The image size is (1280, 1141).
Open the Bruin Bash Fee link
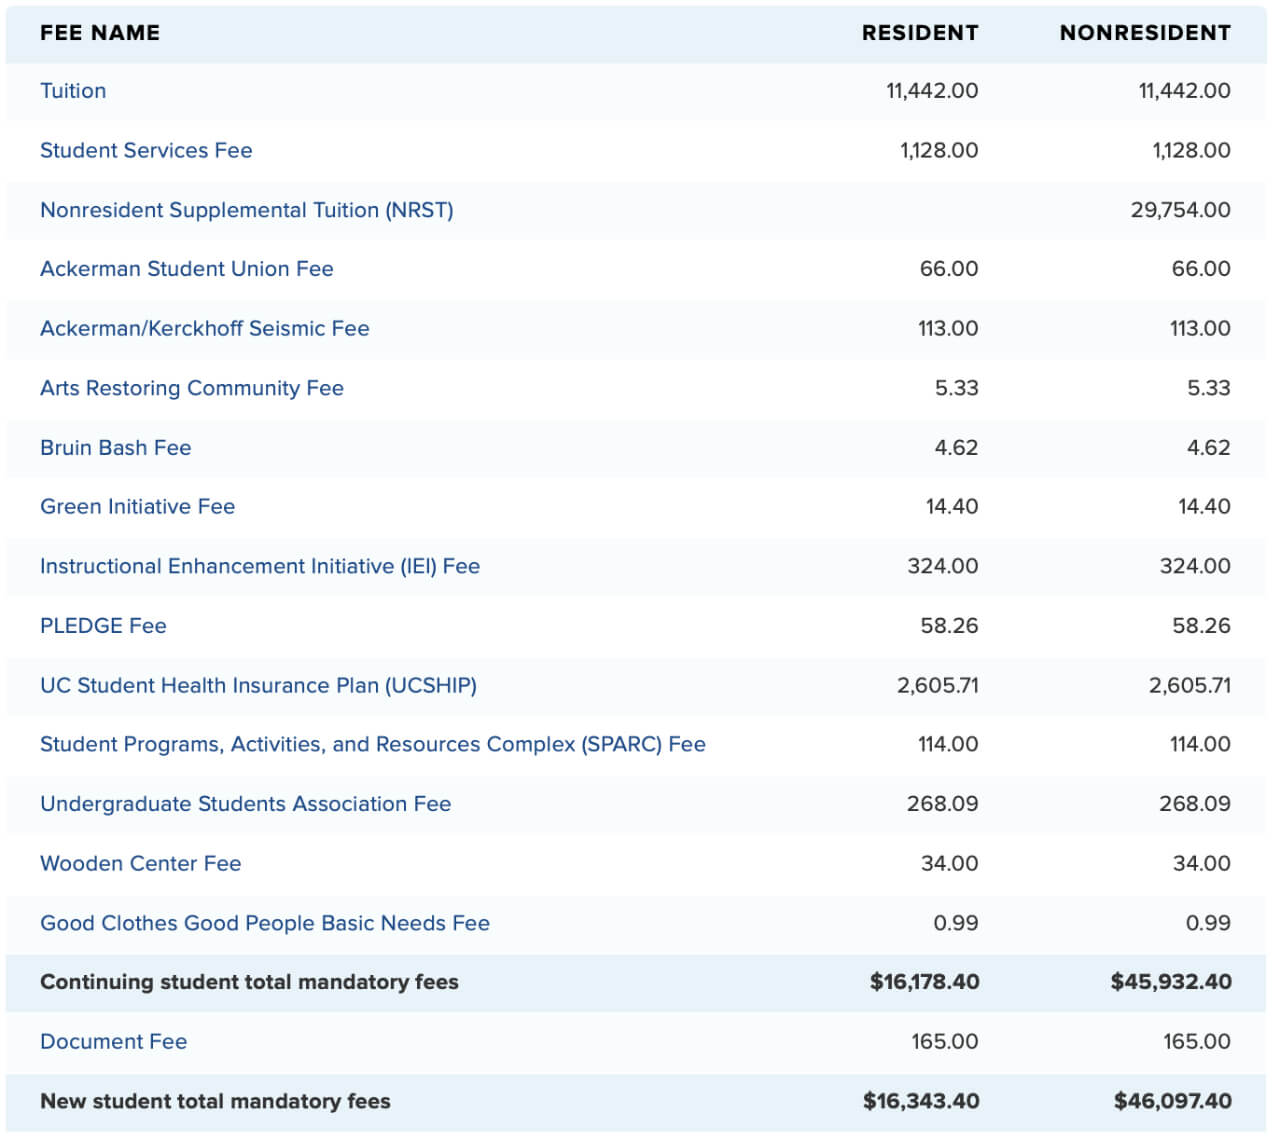116,448
